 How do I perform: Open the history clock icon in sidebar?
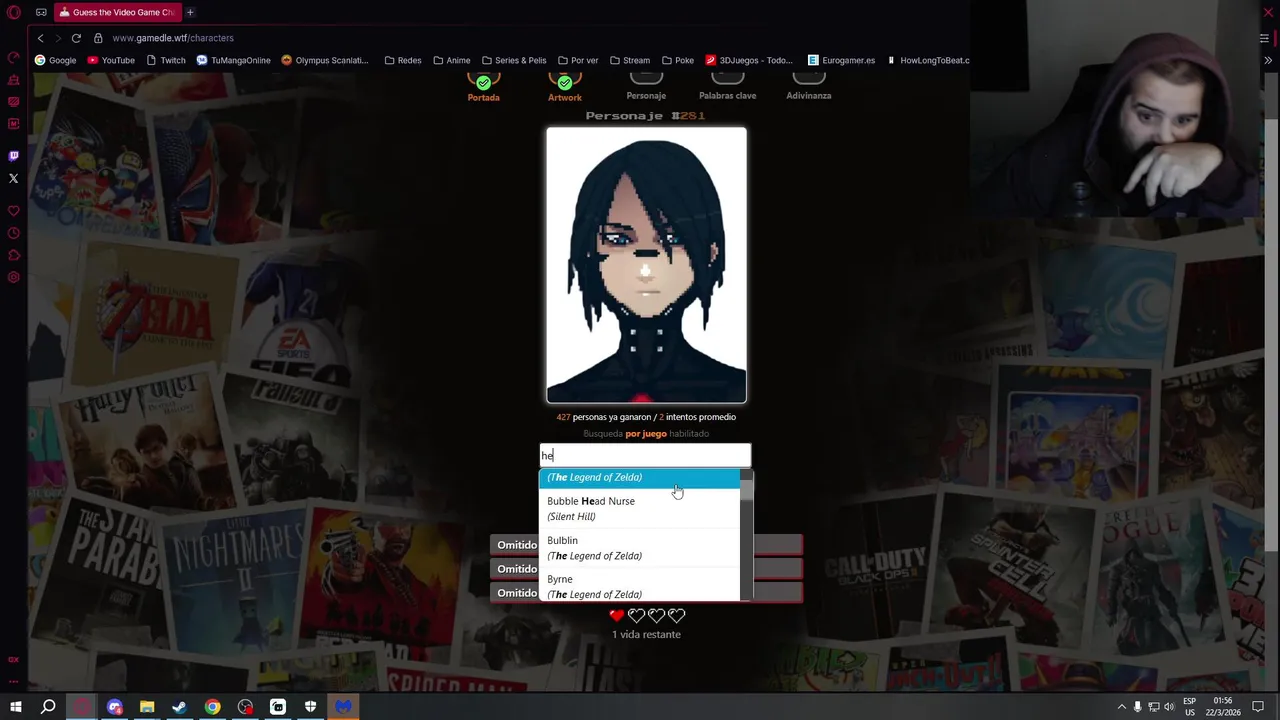13,234
